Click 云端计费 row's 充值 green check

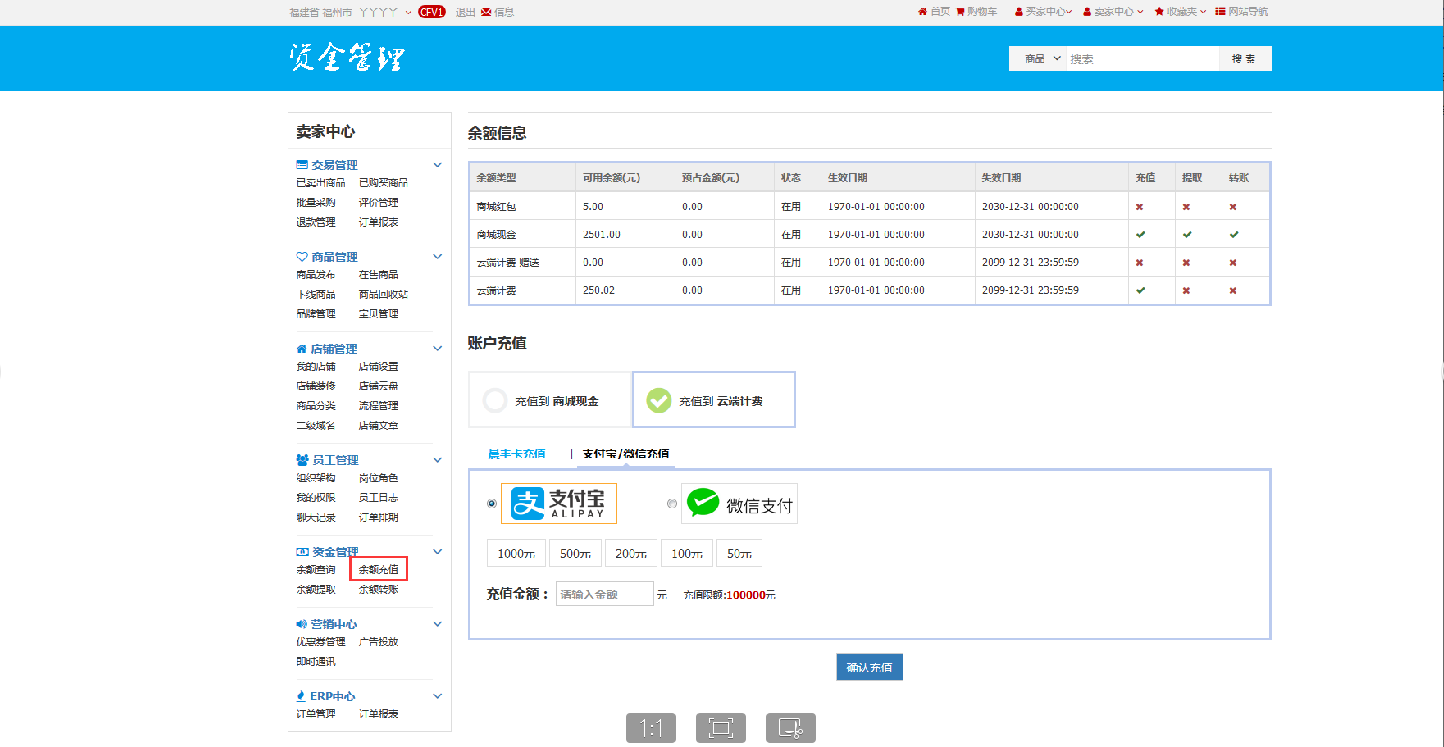pyautogui.click(x=1140, y=290)
